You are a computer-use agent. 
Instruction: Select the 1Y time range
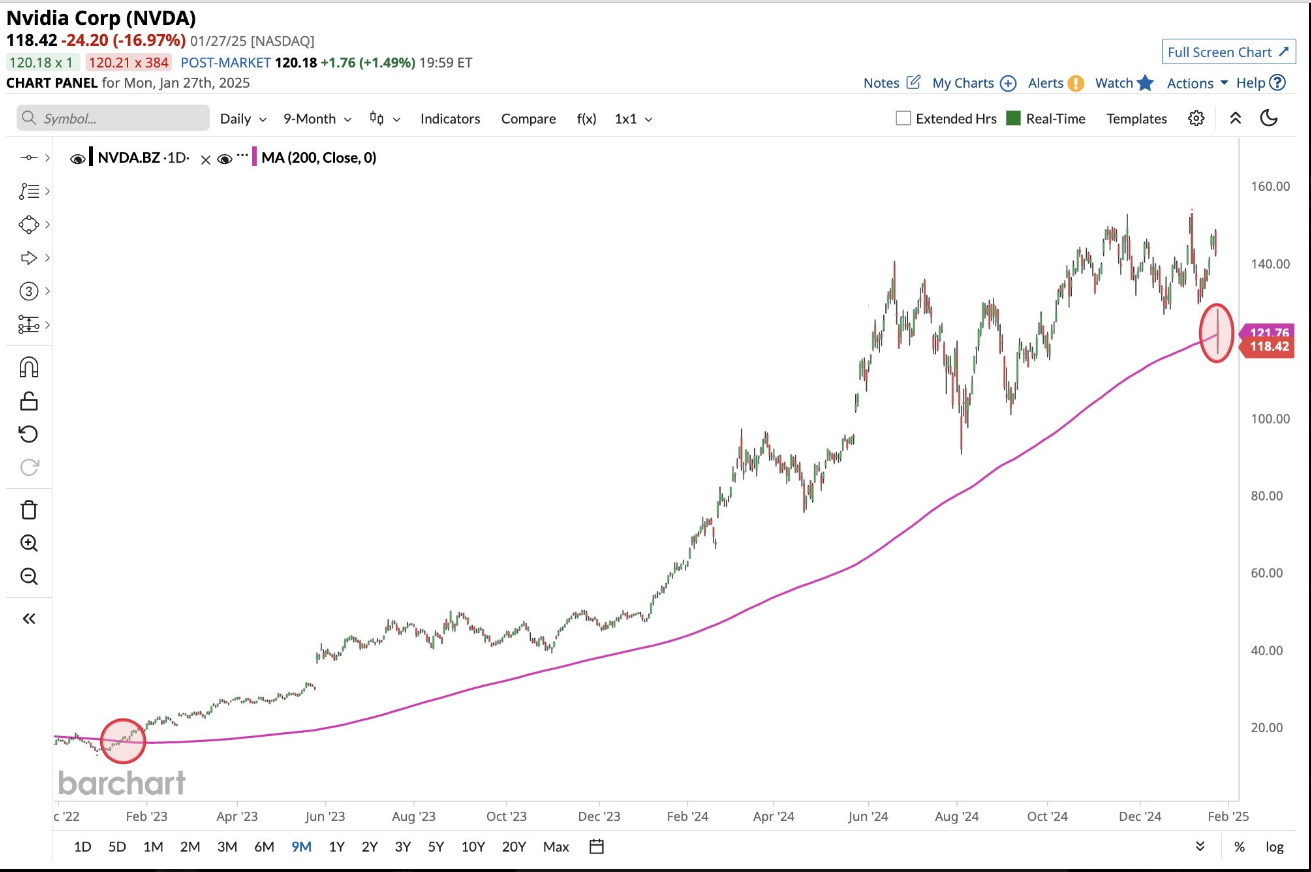coord(336,847)
